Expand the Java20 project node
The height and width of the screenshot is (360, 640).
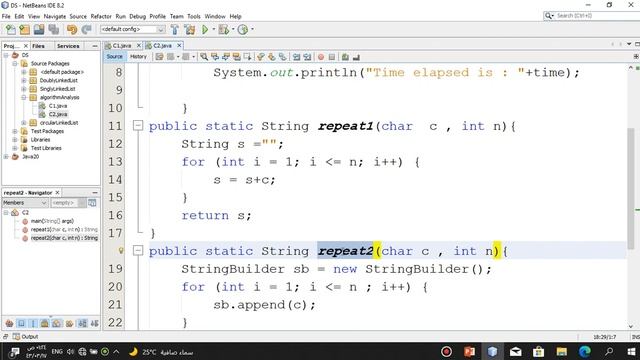point(6,157)
